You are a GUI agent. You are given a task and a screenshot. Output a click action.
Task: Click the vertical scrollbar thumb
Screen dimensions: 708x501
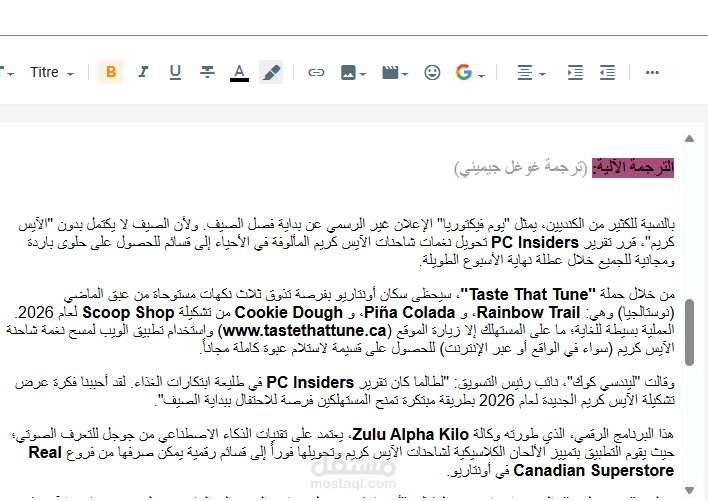[689, 332]
